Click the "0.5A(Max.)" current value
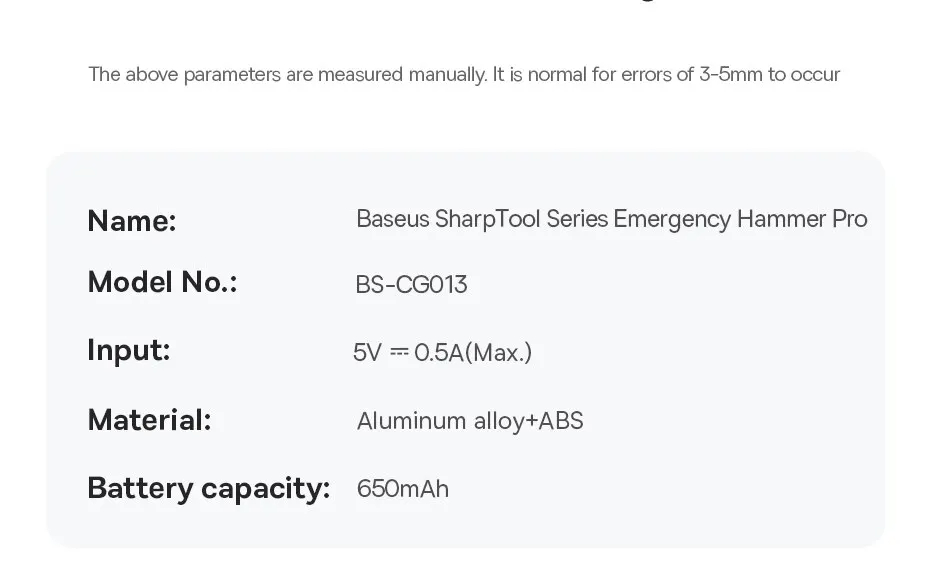The width and height of the screenshot is (930, 581). (x=473, y=352)
